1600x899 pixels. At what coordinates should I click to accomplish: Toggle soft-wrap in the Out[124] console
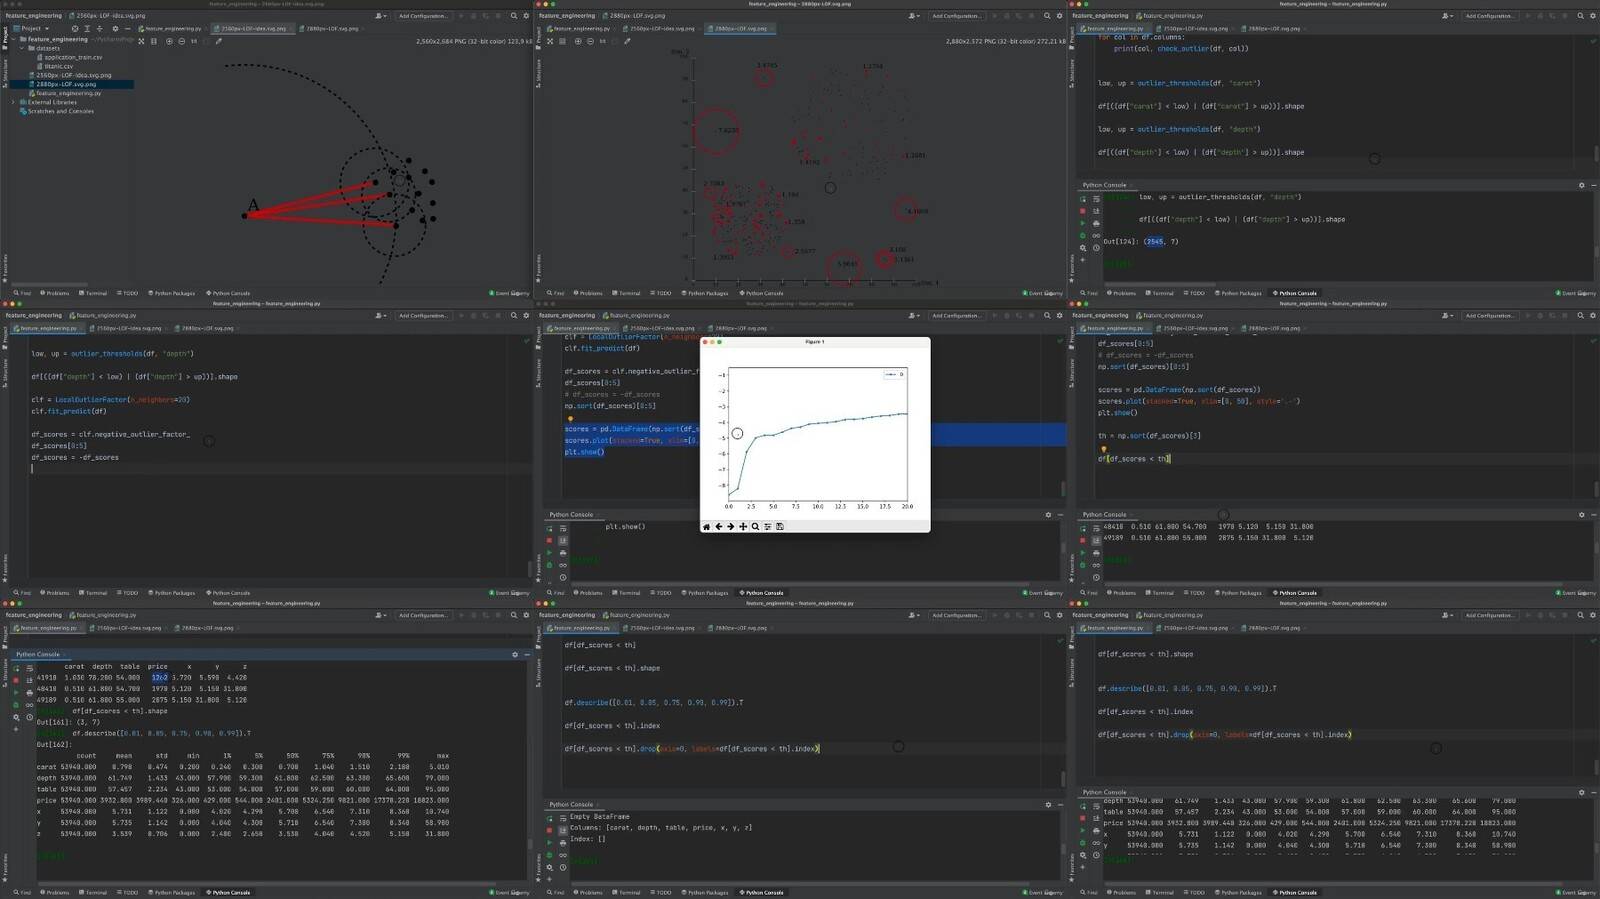pos(1096,199)
